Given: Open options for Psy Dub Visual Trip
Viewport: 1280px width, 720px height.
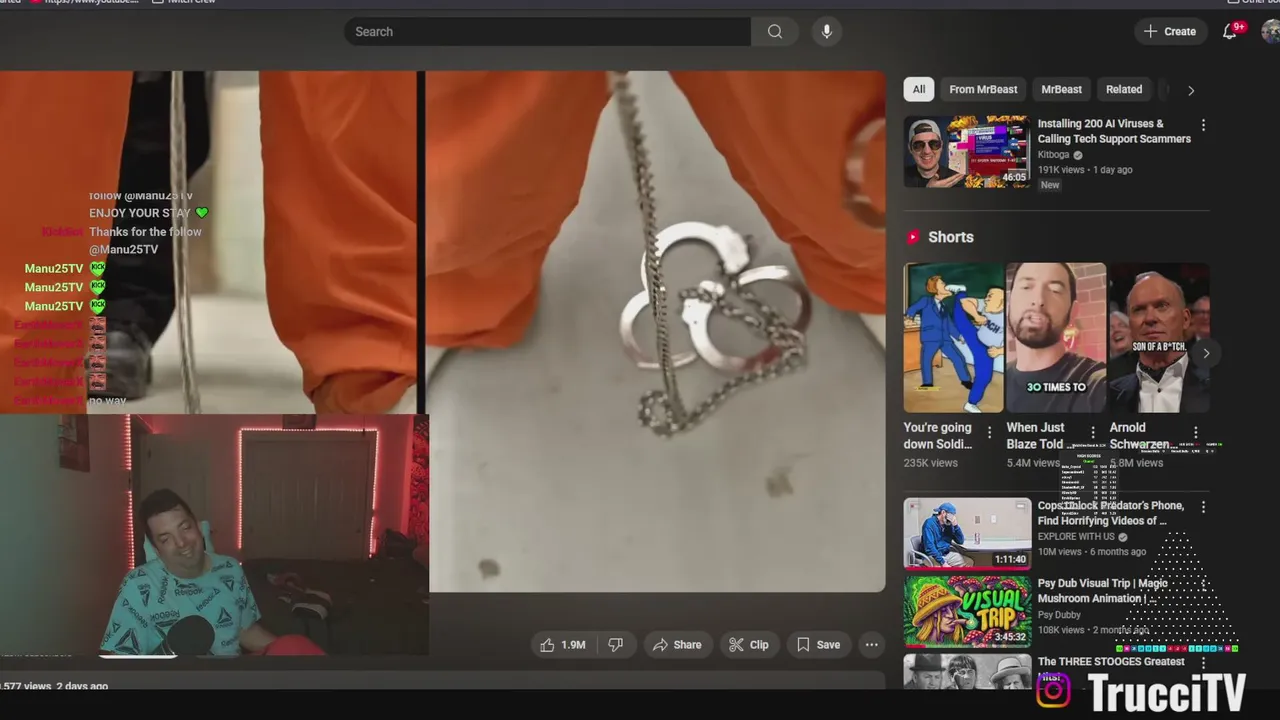Looking at the screenshot, I should [1203, 585].
